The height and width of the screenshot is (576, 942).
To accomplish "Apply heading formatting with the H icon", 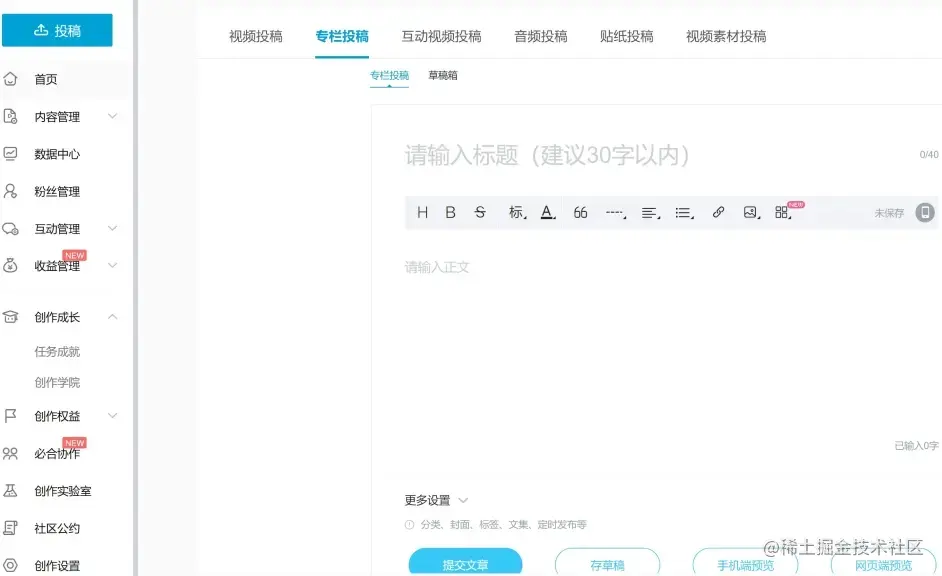I will 421,212.
